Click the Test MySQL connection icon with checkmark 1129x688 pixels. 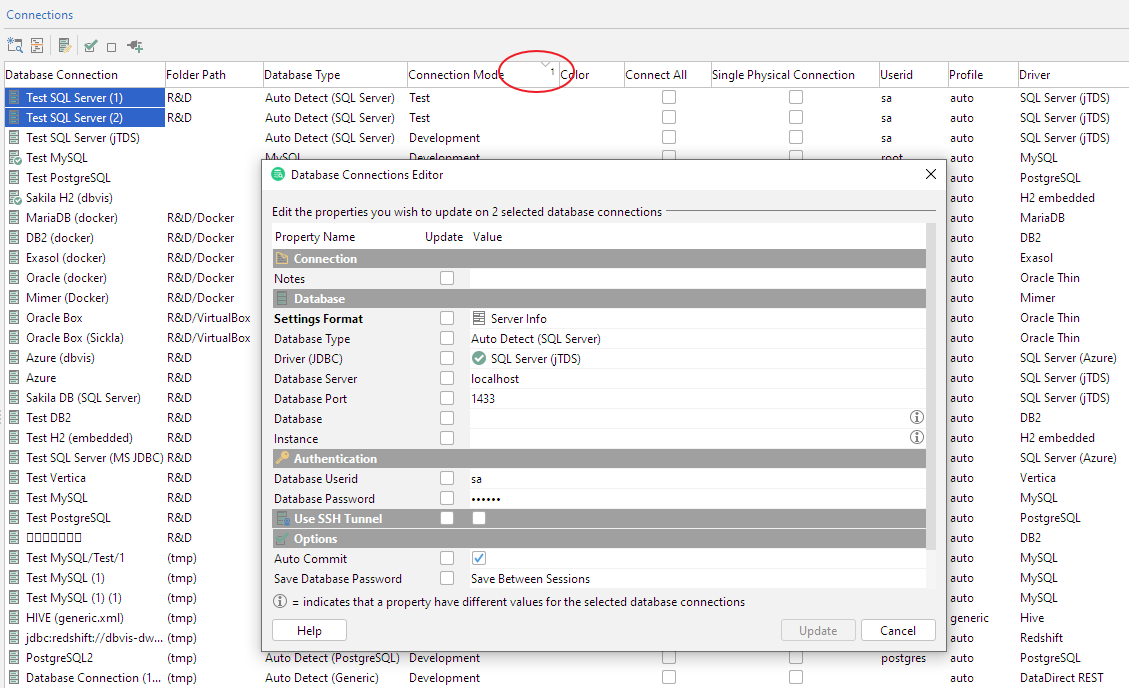(14, 158)
